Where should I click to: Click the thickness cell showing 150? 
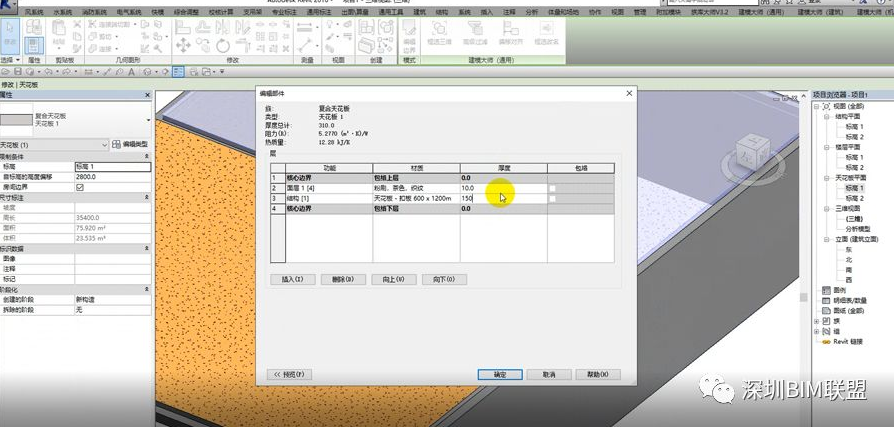[x=503, y=198]
